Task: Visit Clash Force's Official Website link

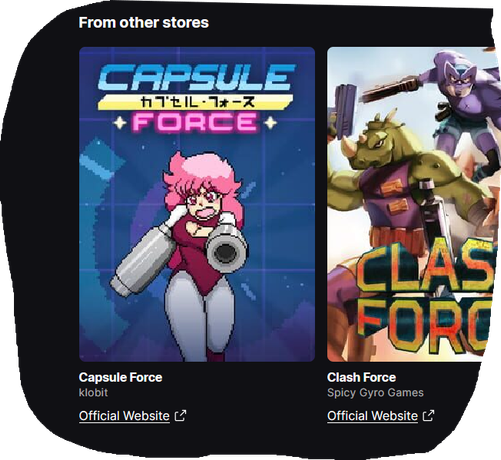Action: pyautogui.click(x=372, y=416)
